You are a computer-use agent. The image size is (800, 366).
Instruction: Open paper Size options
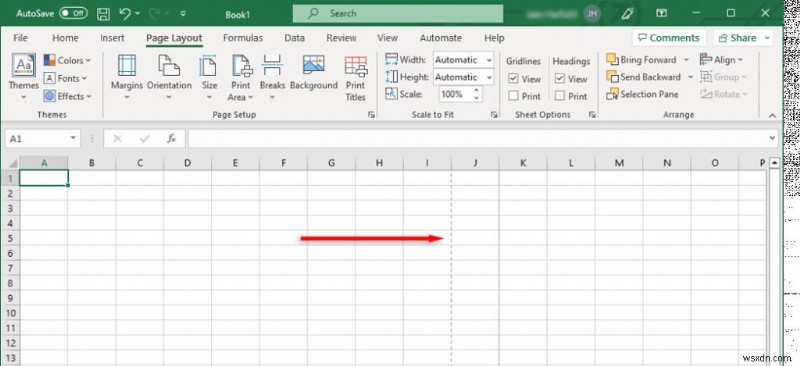click(x=209, y=77)
